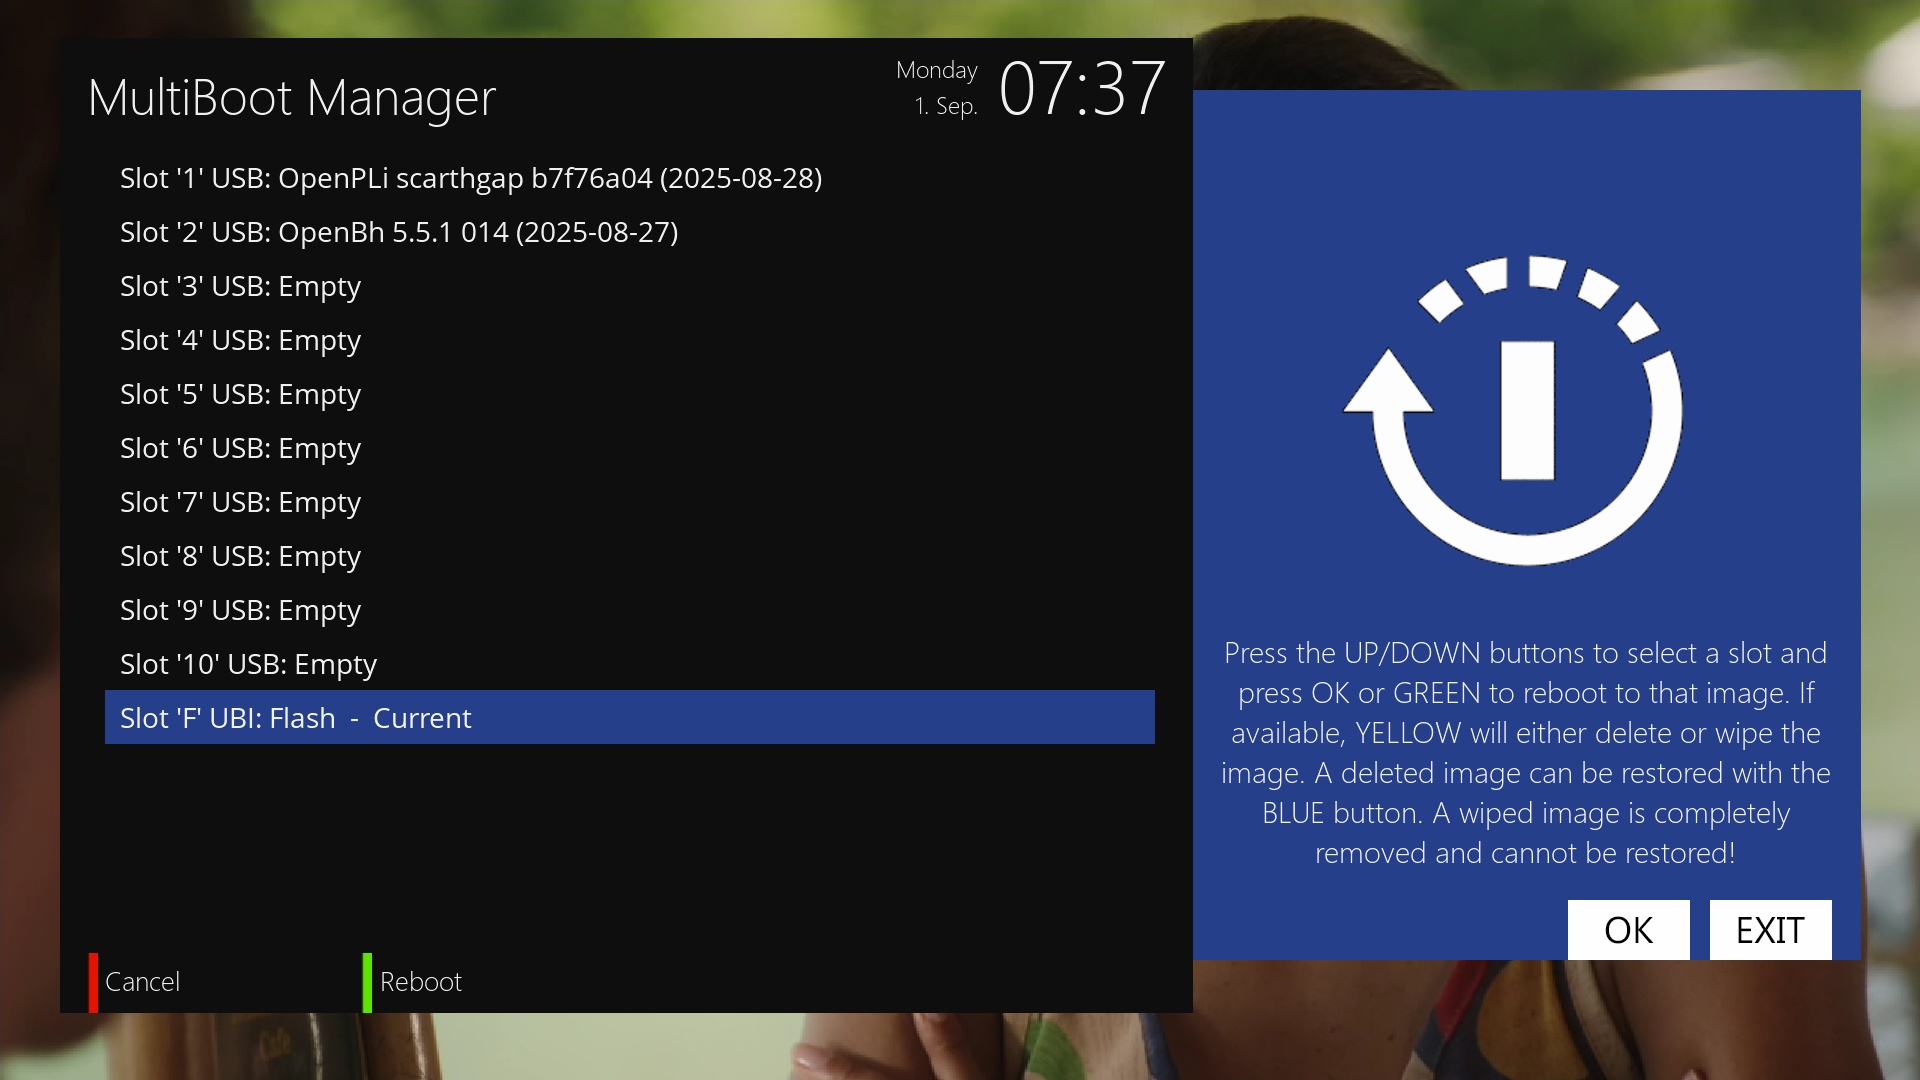Click the Monday 1. Sep. date
Image resolution: width=1920 pixels, height=1080 pixels.
tap(937, 88)
